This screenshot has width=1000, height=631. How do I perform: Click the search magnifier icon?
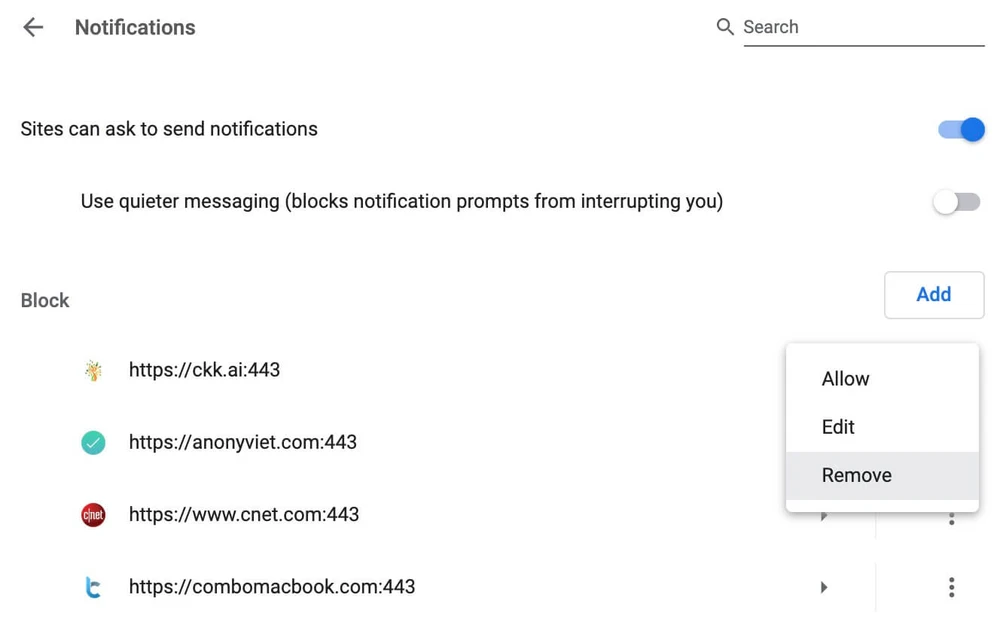click(725, 27)
